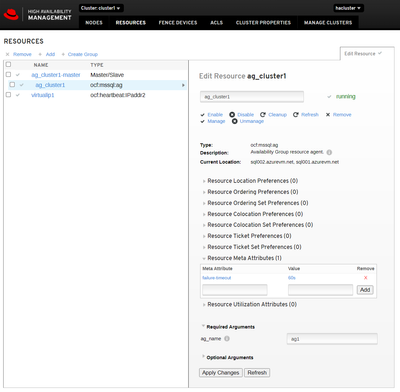Viewport: 400px width, 392px height.
Task: Expand Resource Ticket Preferences
Action: click(x=247, y=236)
